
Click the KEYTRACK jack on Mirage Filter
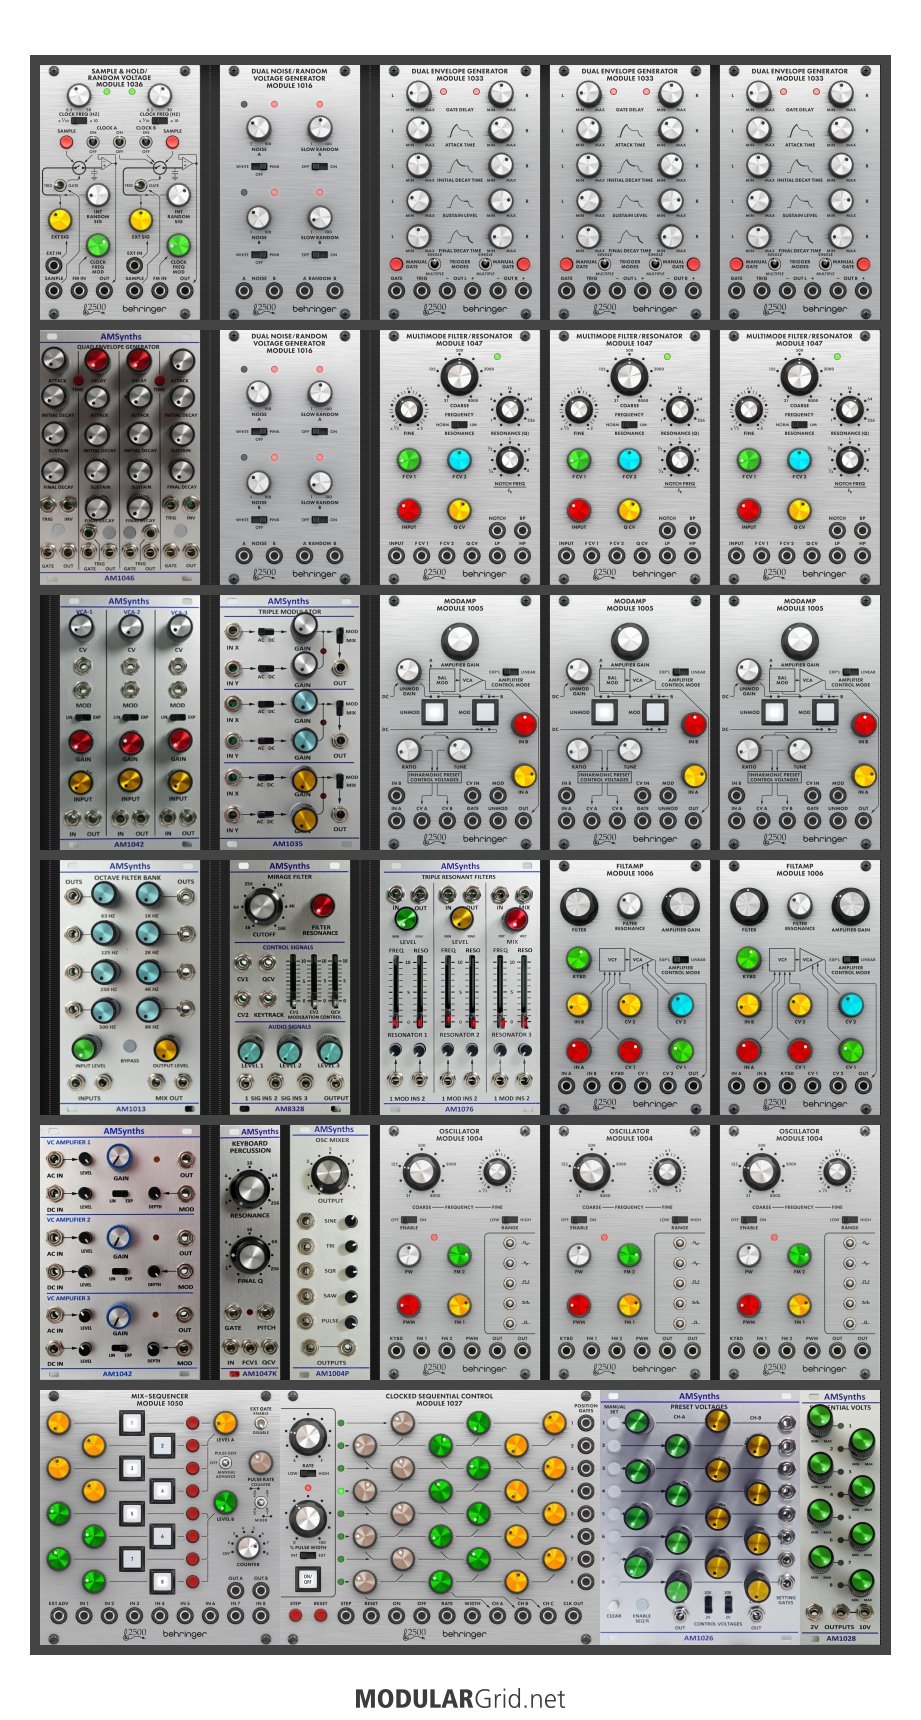[267, 998]
